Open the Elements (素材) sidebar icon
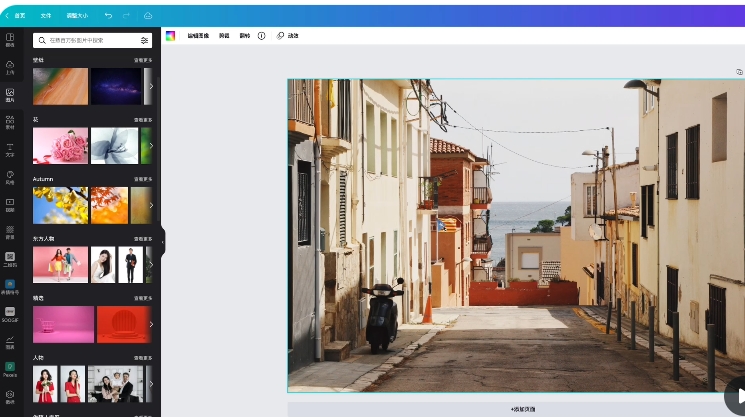 [x=10, y=123]
